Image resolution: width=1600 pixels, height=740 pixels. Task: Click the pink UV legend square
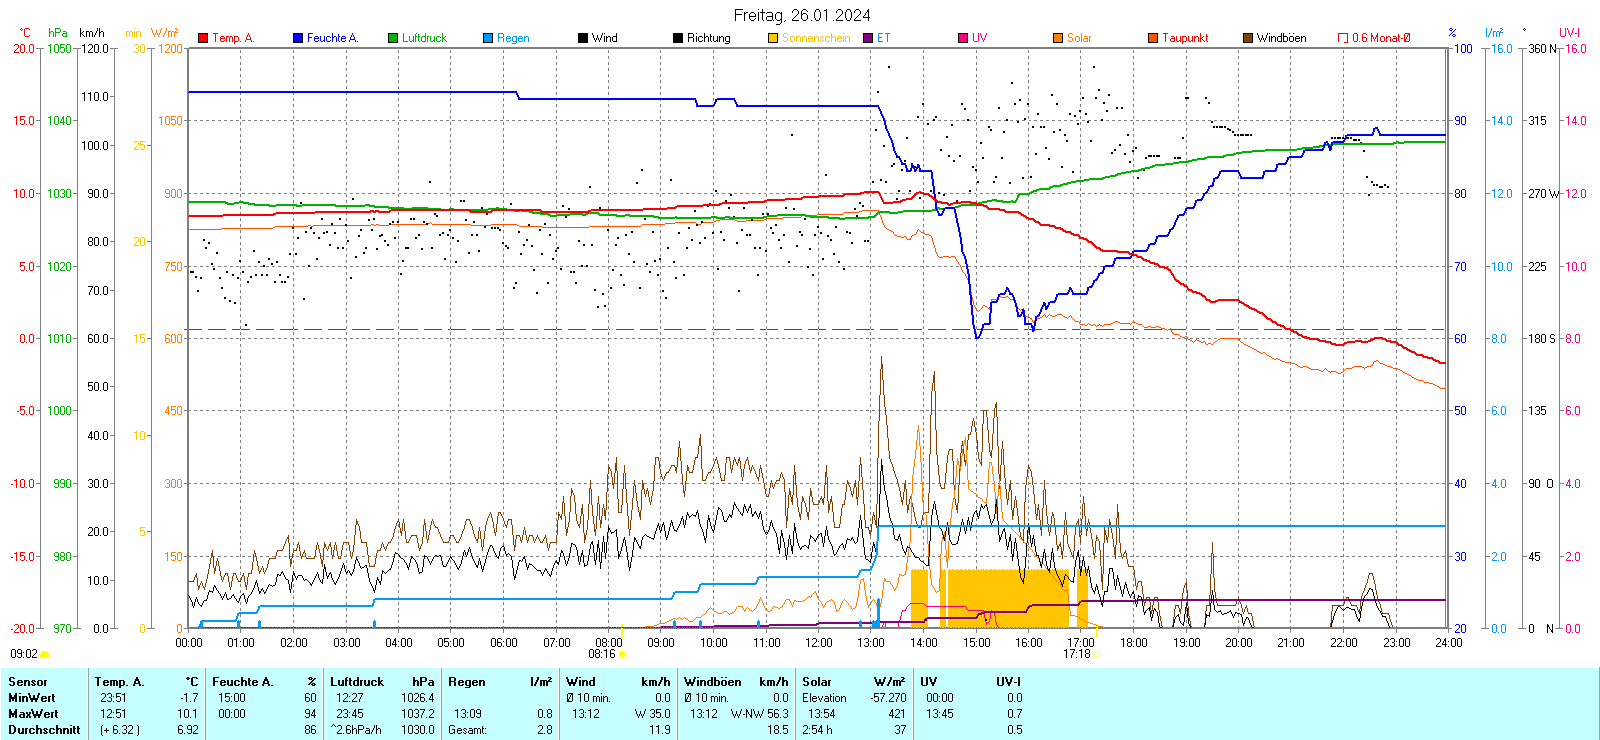coord(963,38)
